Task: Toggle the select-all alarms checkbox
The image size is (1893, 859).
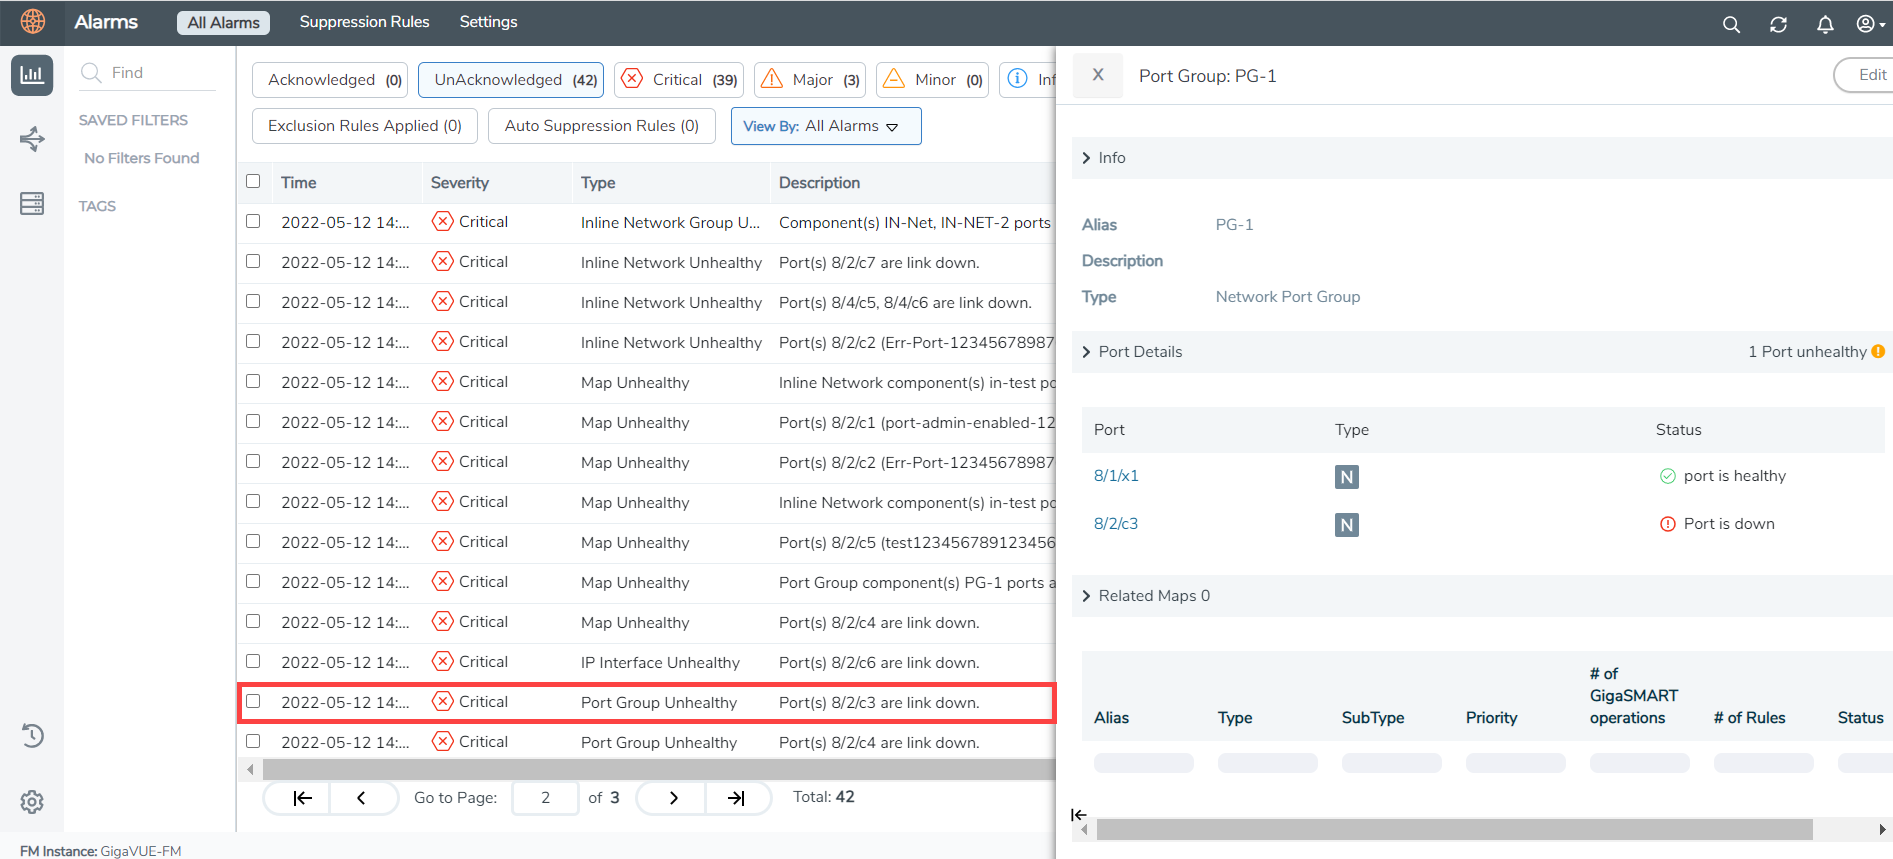Action: coord(253,182)
